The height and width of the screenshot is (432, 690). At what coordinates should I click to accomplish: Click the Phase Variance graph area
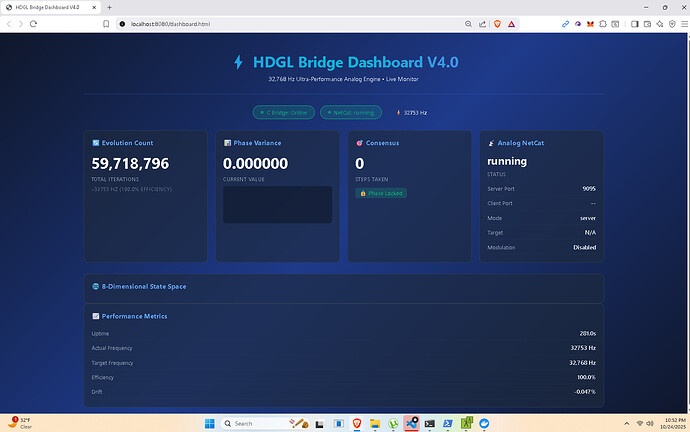tap(277, 205)
